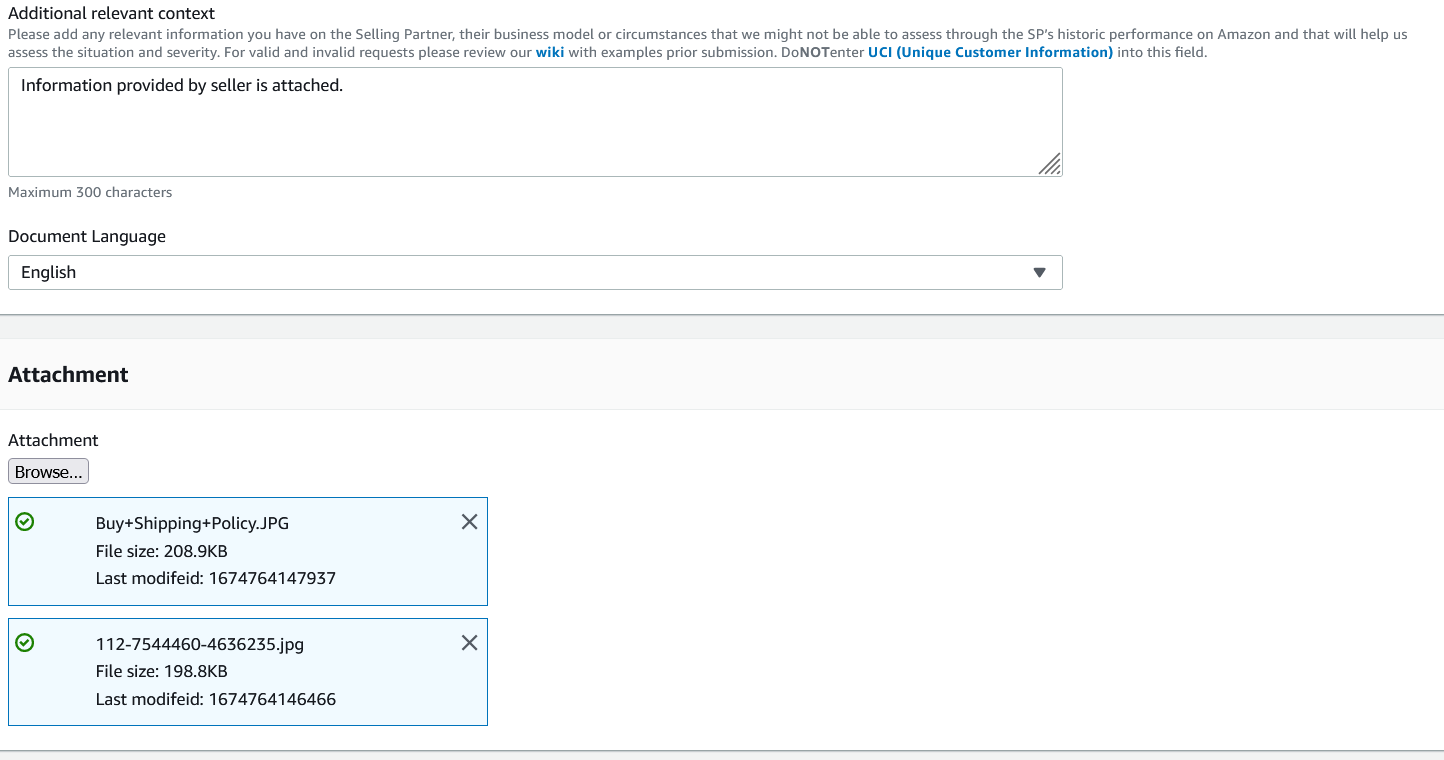Click the Browse... button
1444x760 pixels.
48,472
